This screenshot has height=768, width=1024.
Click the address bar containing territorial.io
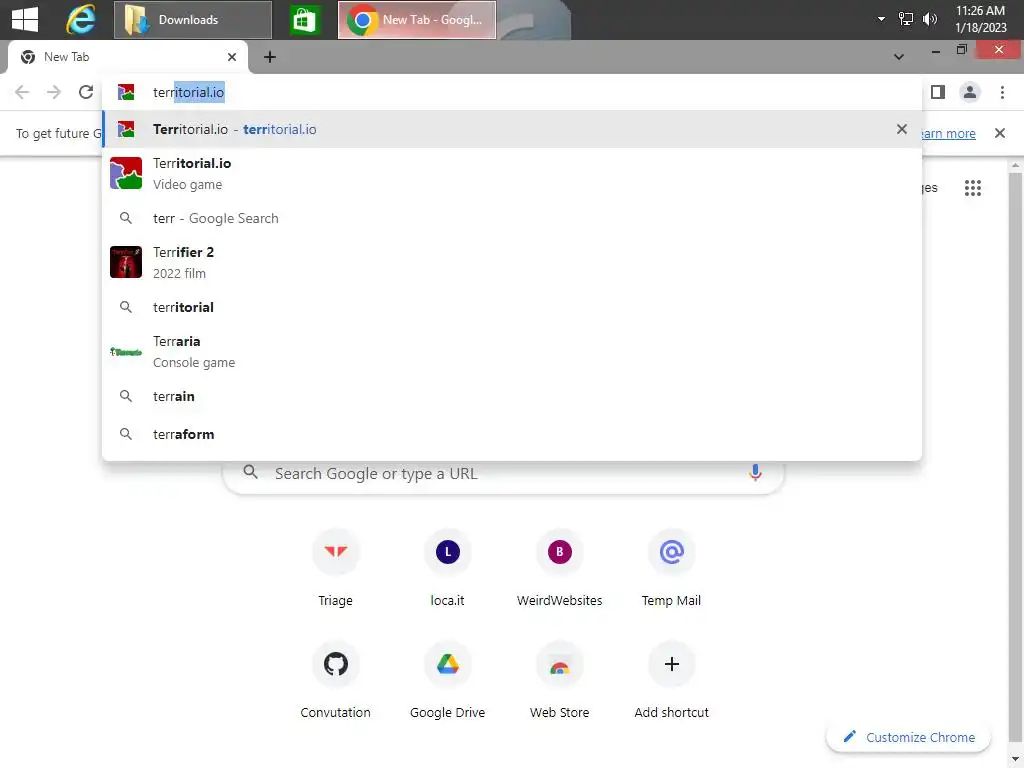512,92
